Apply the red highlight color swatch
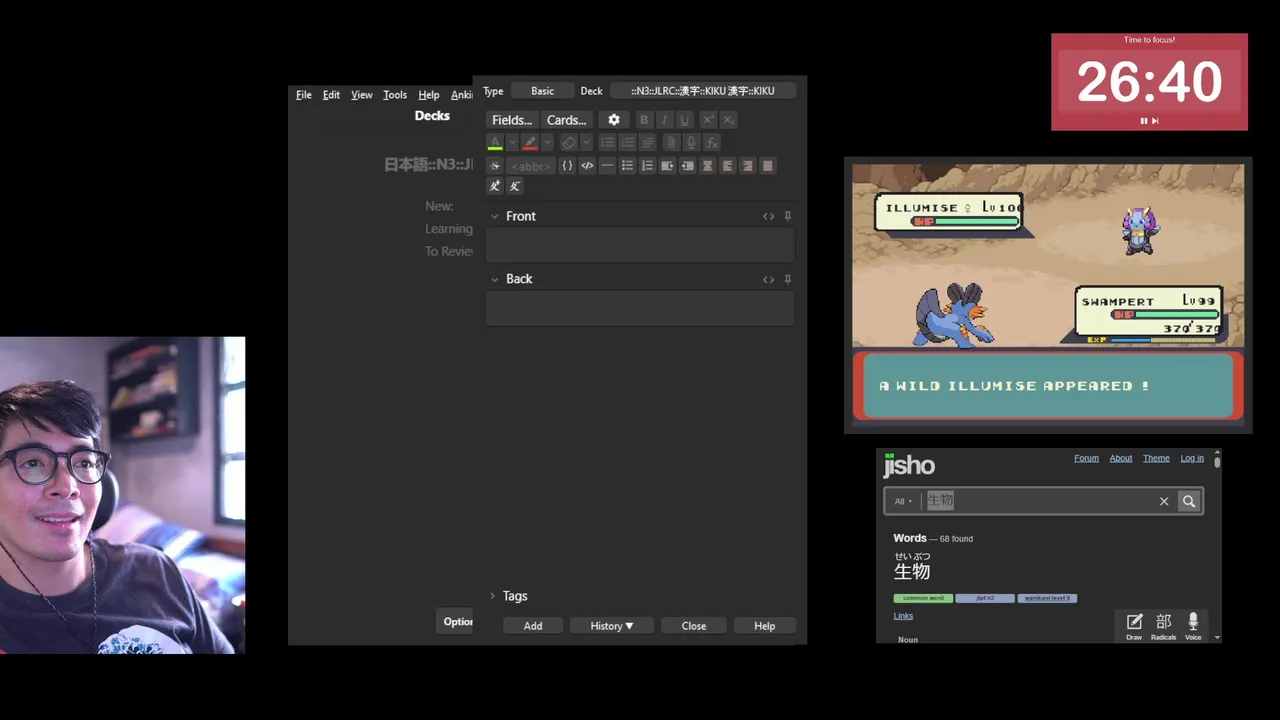Image resolution: width=1280 pixels, height=720 pixels. (x=530, y=143)
